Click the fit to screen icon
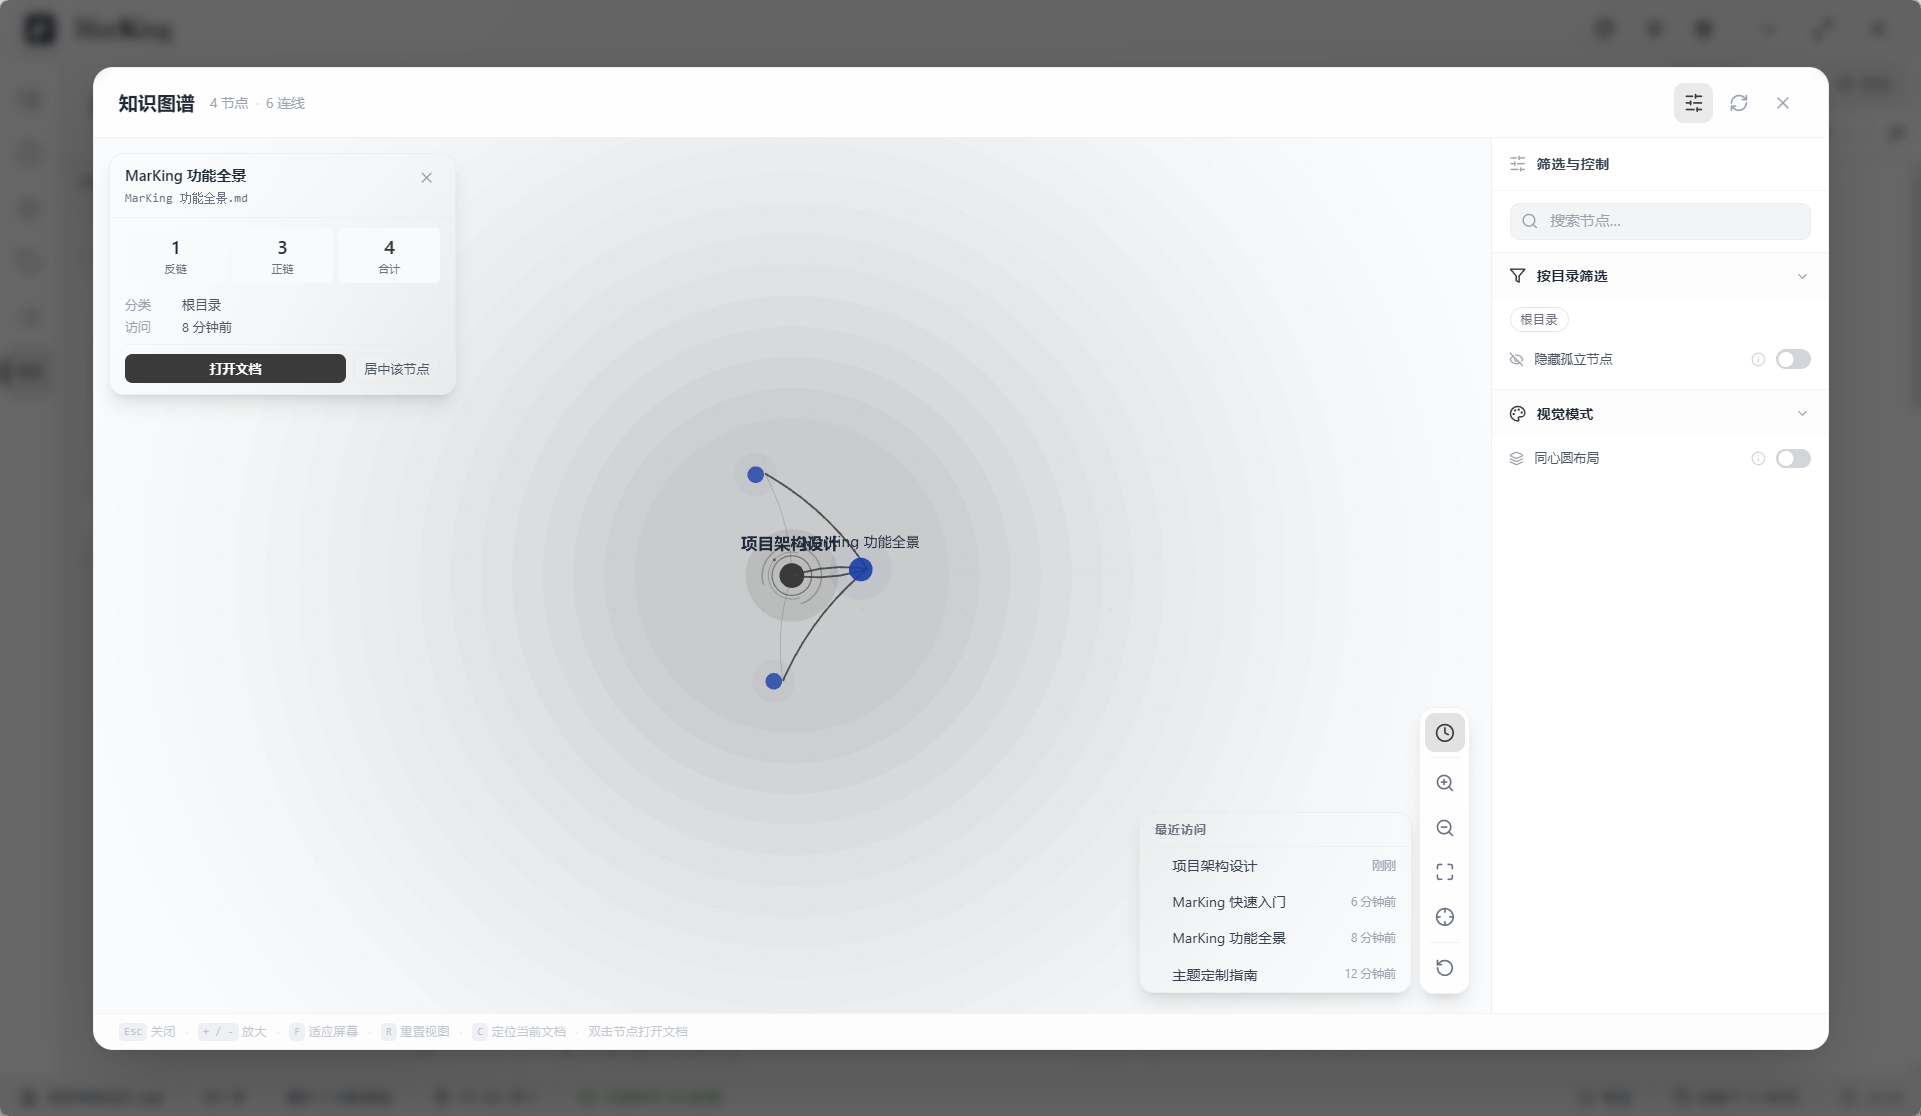The height and width of the screenshot is (1116, 1921). click(1444, 872)
